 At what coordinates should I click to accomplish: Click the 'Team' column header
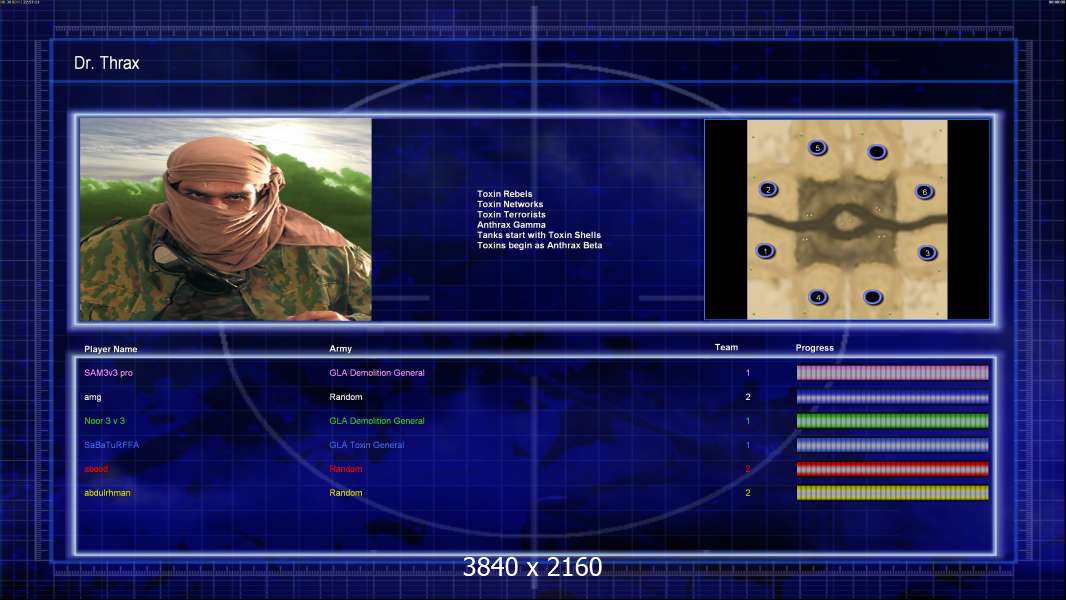click(726, 347)
